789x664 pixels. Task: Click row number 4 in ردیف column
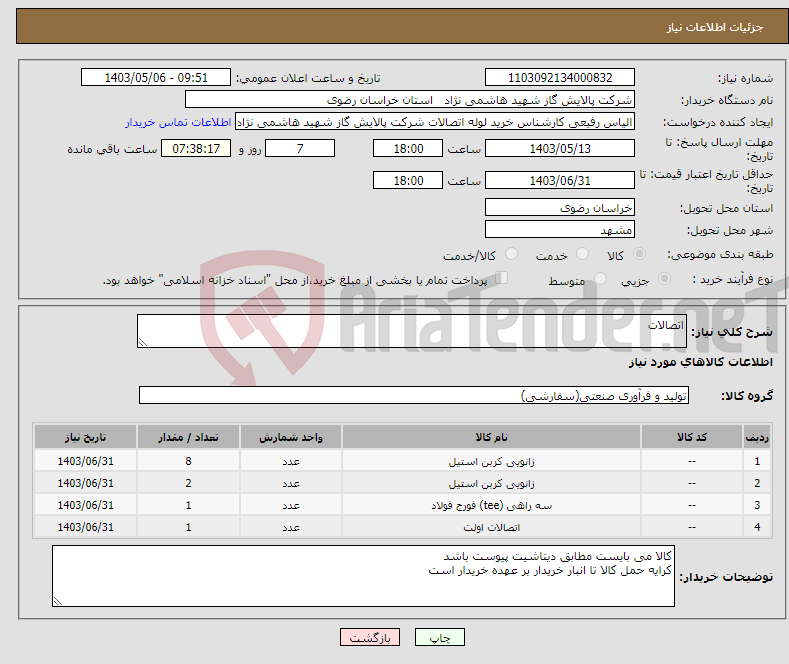(757, 528)
